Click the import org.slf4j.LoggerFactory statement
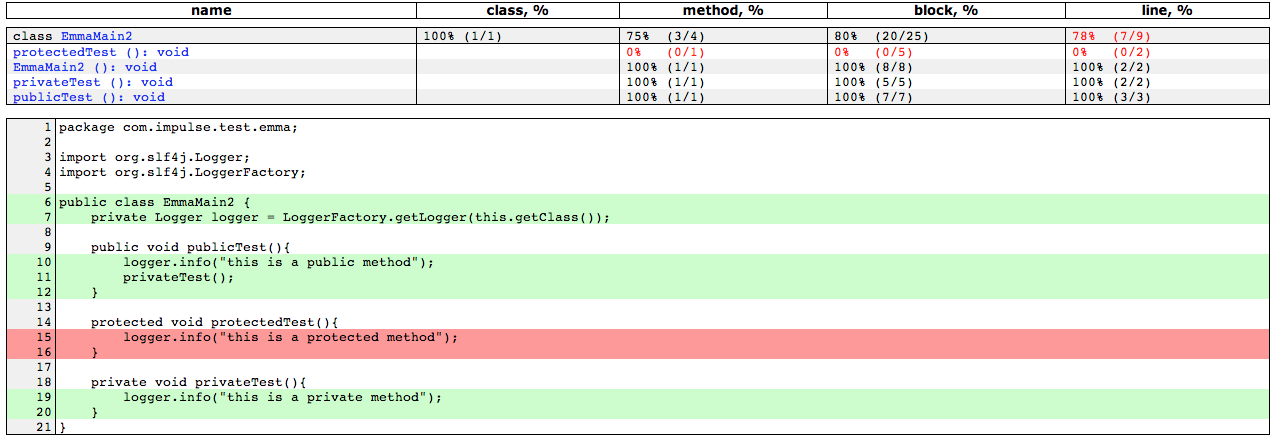Image resolution: width=1272 pixels, height=442 pixels. [x=182, y=172]
